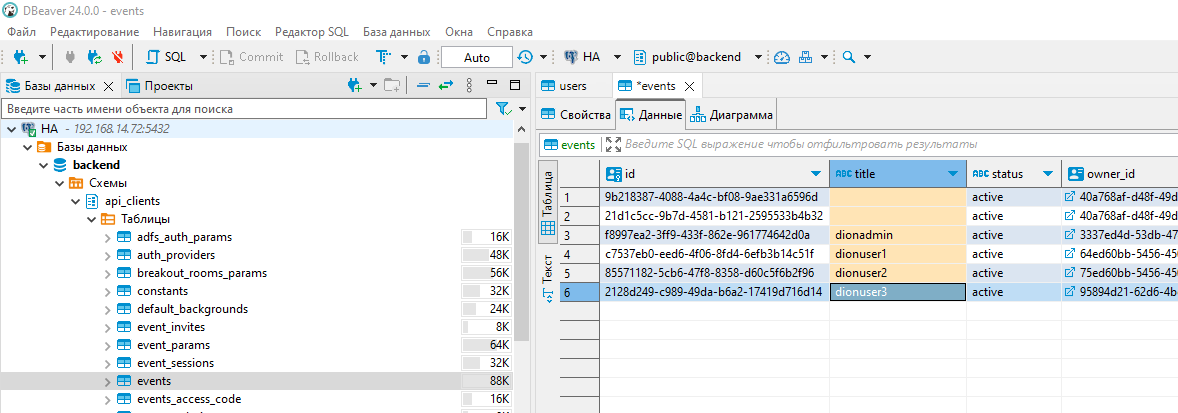Switch to Таблица vertical view tab
The image size is (1178, 413).
[548, 200]
